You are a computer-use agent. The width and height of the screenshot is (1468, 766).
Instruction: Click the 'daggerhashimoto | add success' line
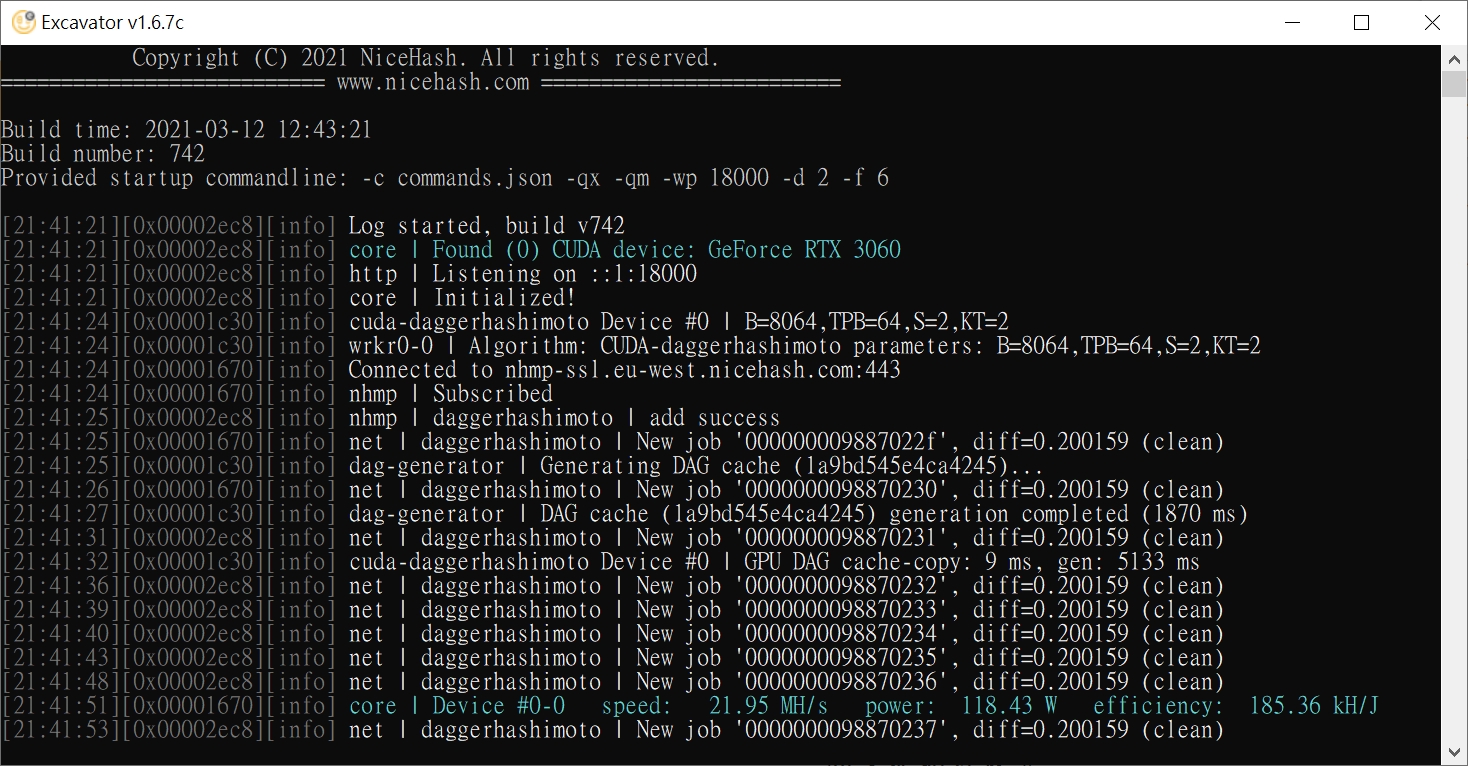click(391, 418)
